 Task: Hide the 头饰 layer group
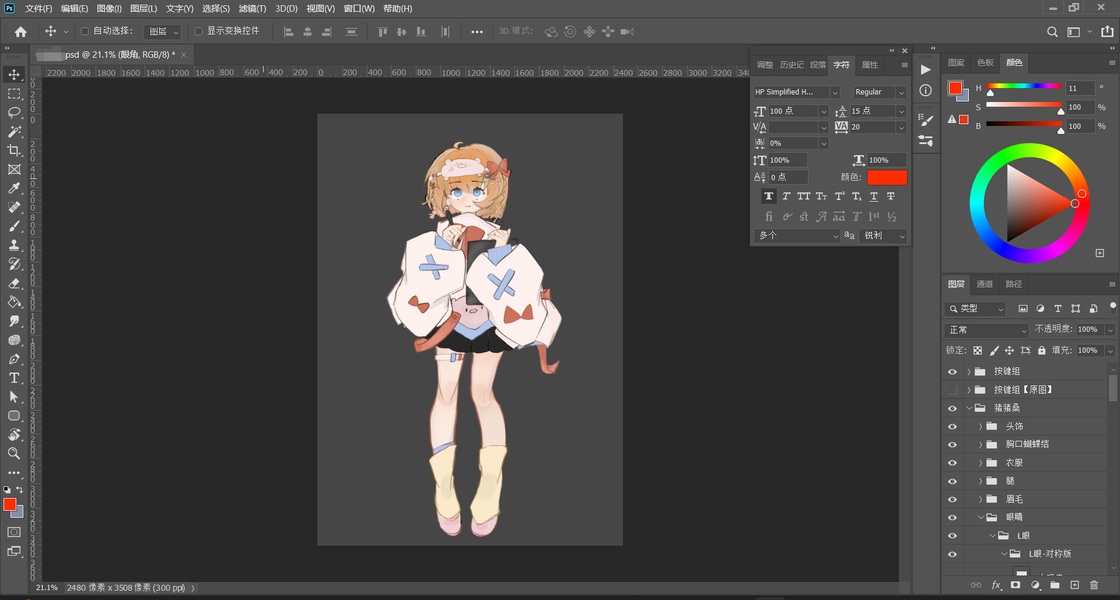pos(952,426)
